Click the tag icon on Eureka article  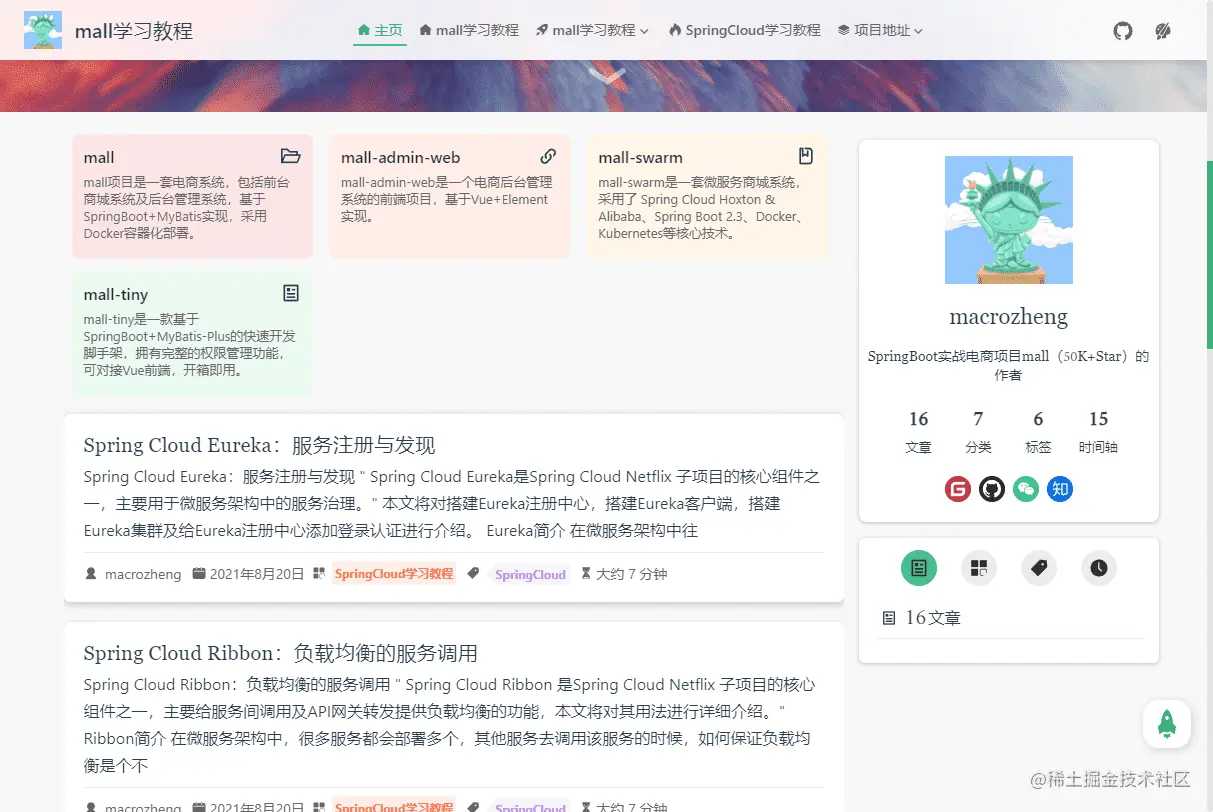473,574
